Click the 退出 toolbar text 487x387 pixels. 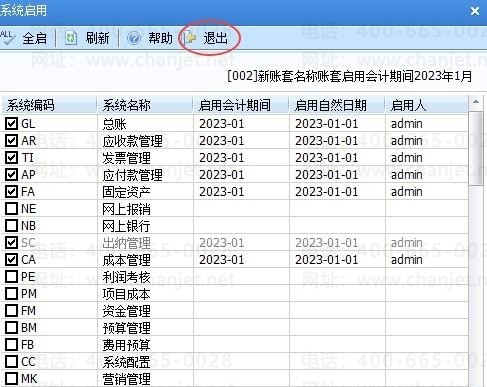pyautogui.click(x=215, y=38)
